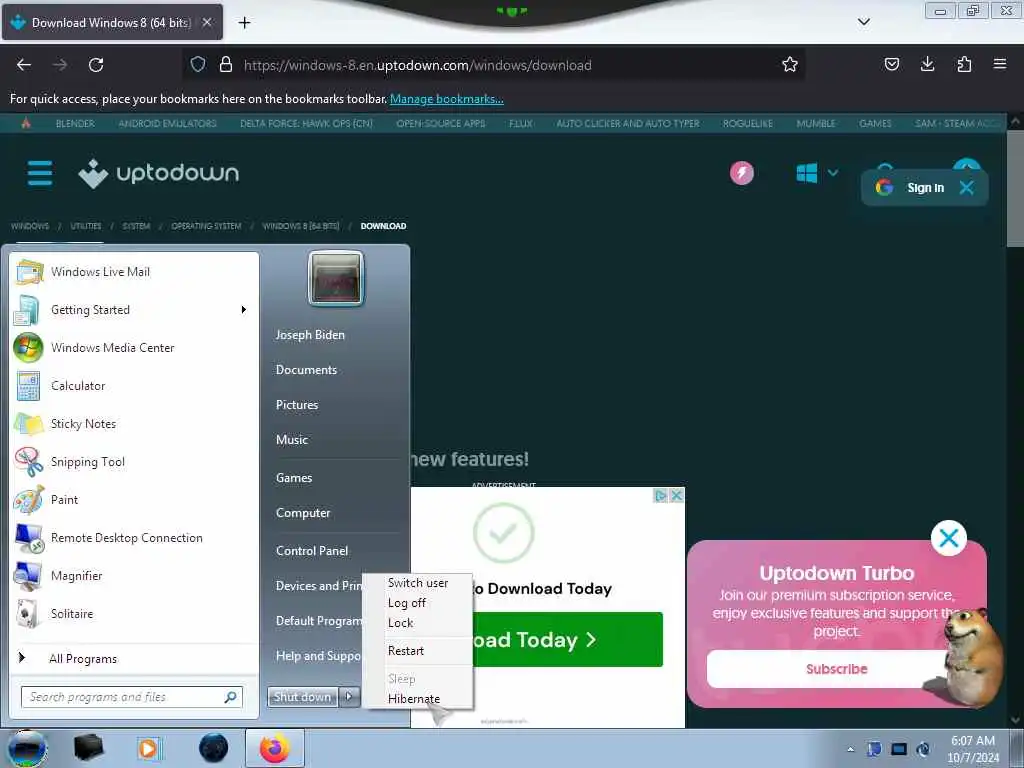Viewport: 1024px width, 768px height.
Task: Open the Pocket save icon
Action: pos(891,64)
